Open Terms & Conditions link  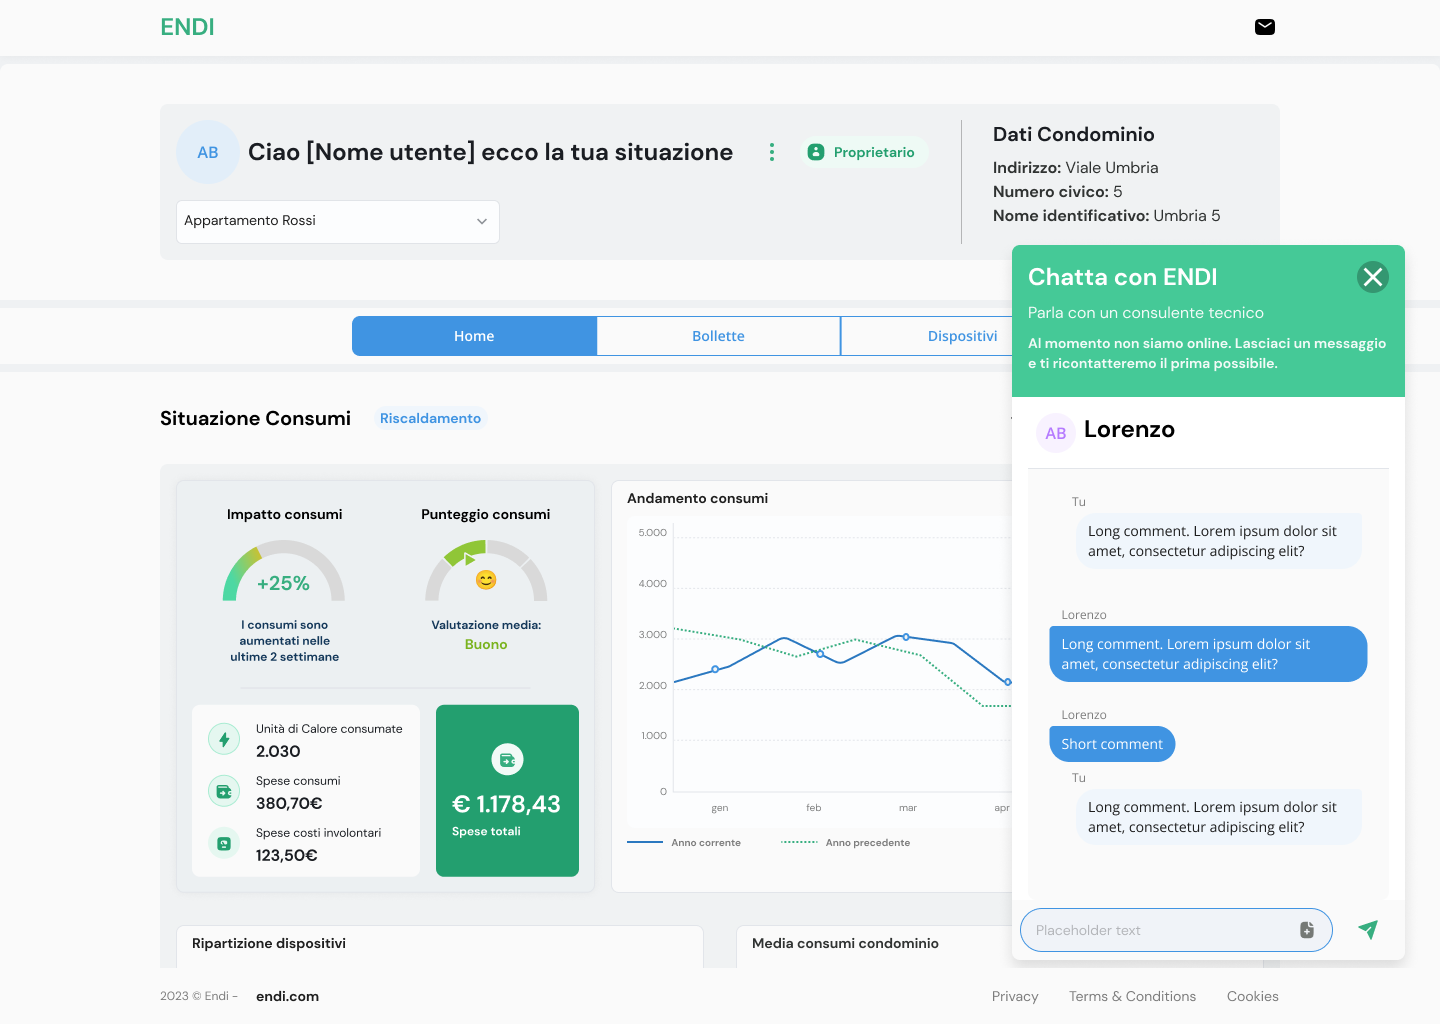click(x=1132, y=996)
